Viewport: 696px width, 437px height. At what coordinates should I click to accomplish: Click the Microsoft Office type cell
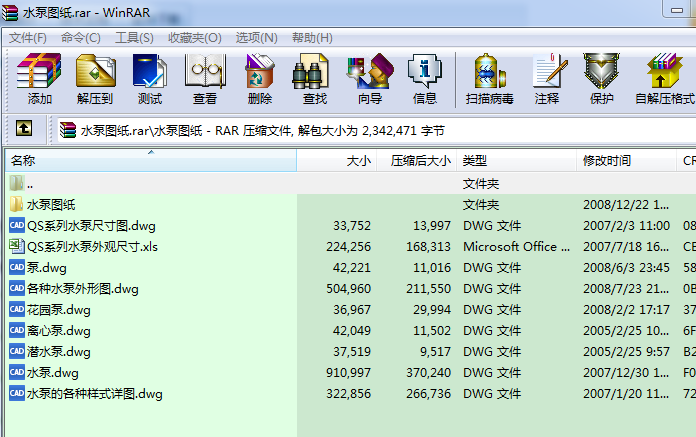[x=516, y=247]
